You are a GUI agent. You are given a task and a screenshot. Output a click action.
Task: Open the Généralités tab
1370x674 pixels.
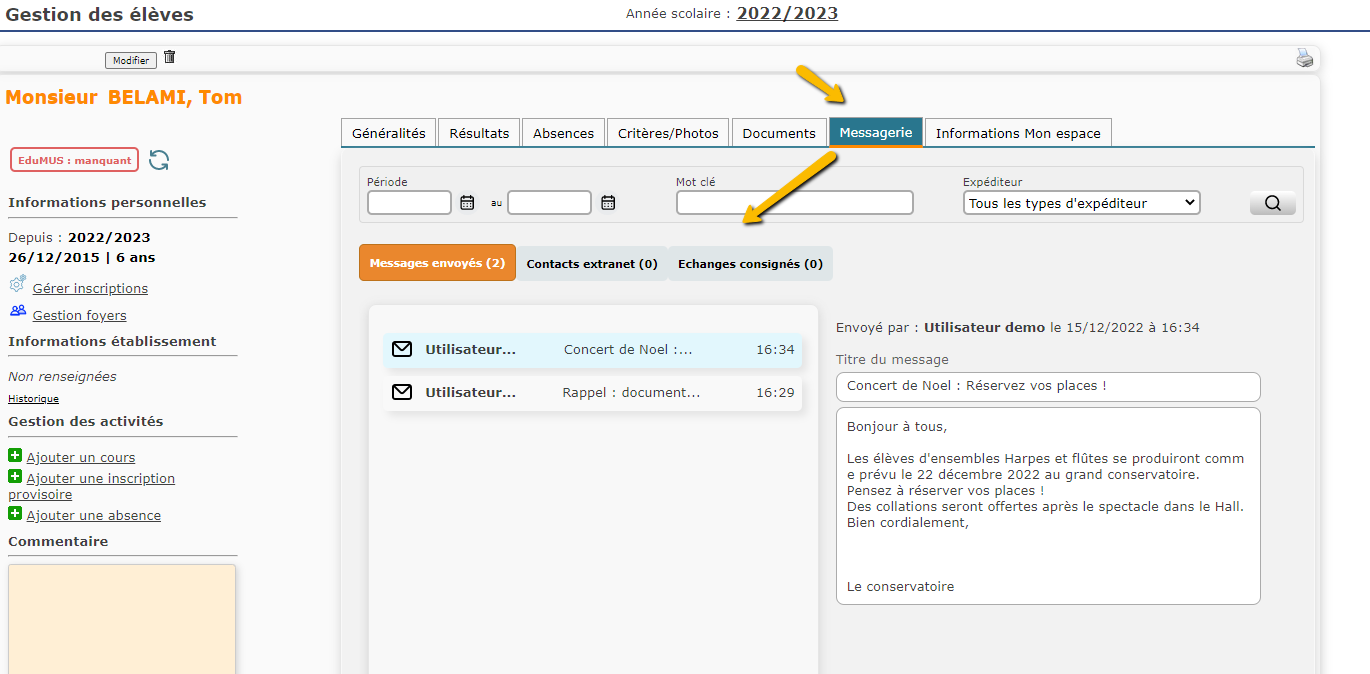[x=389, y=133]
